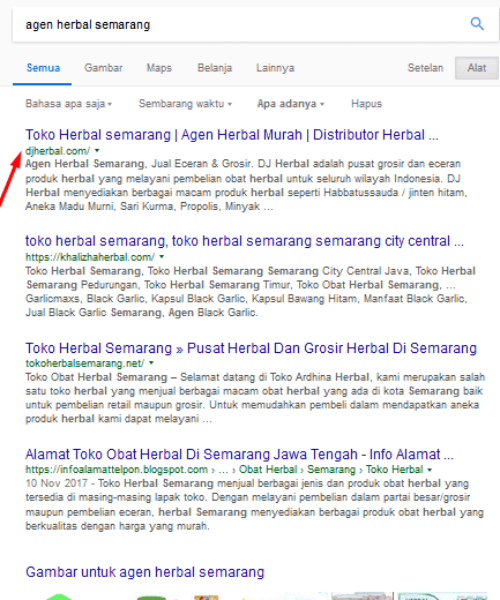Open arrow after infoalamattelpon breadcrumb URL
The height and width of the screenshot is (600, 500).
pos(430,470)
